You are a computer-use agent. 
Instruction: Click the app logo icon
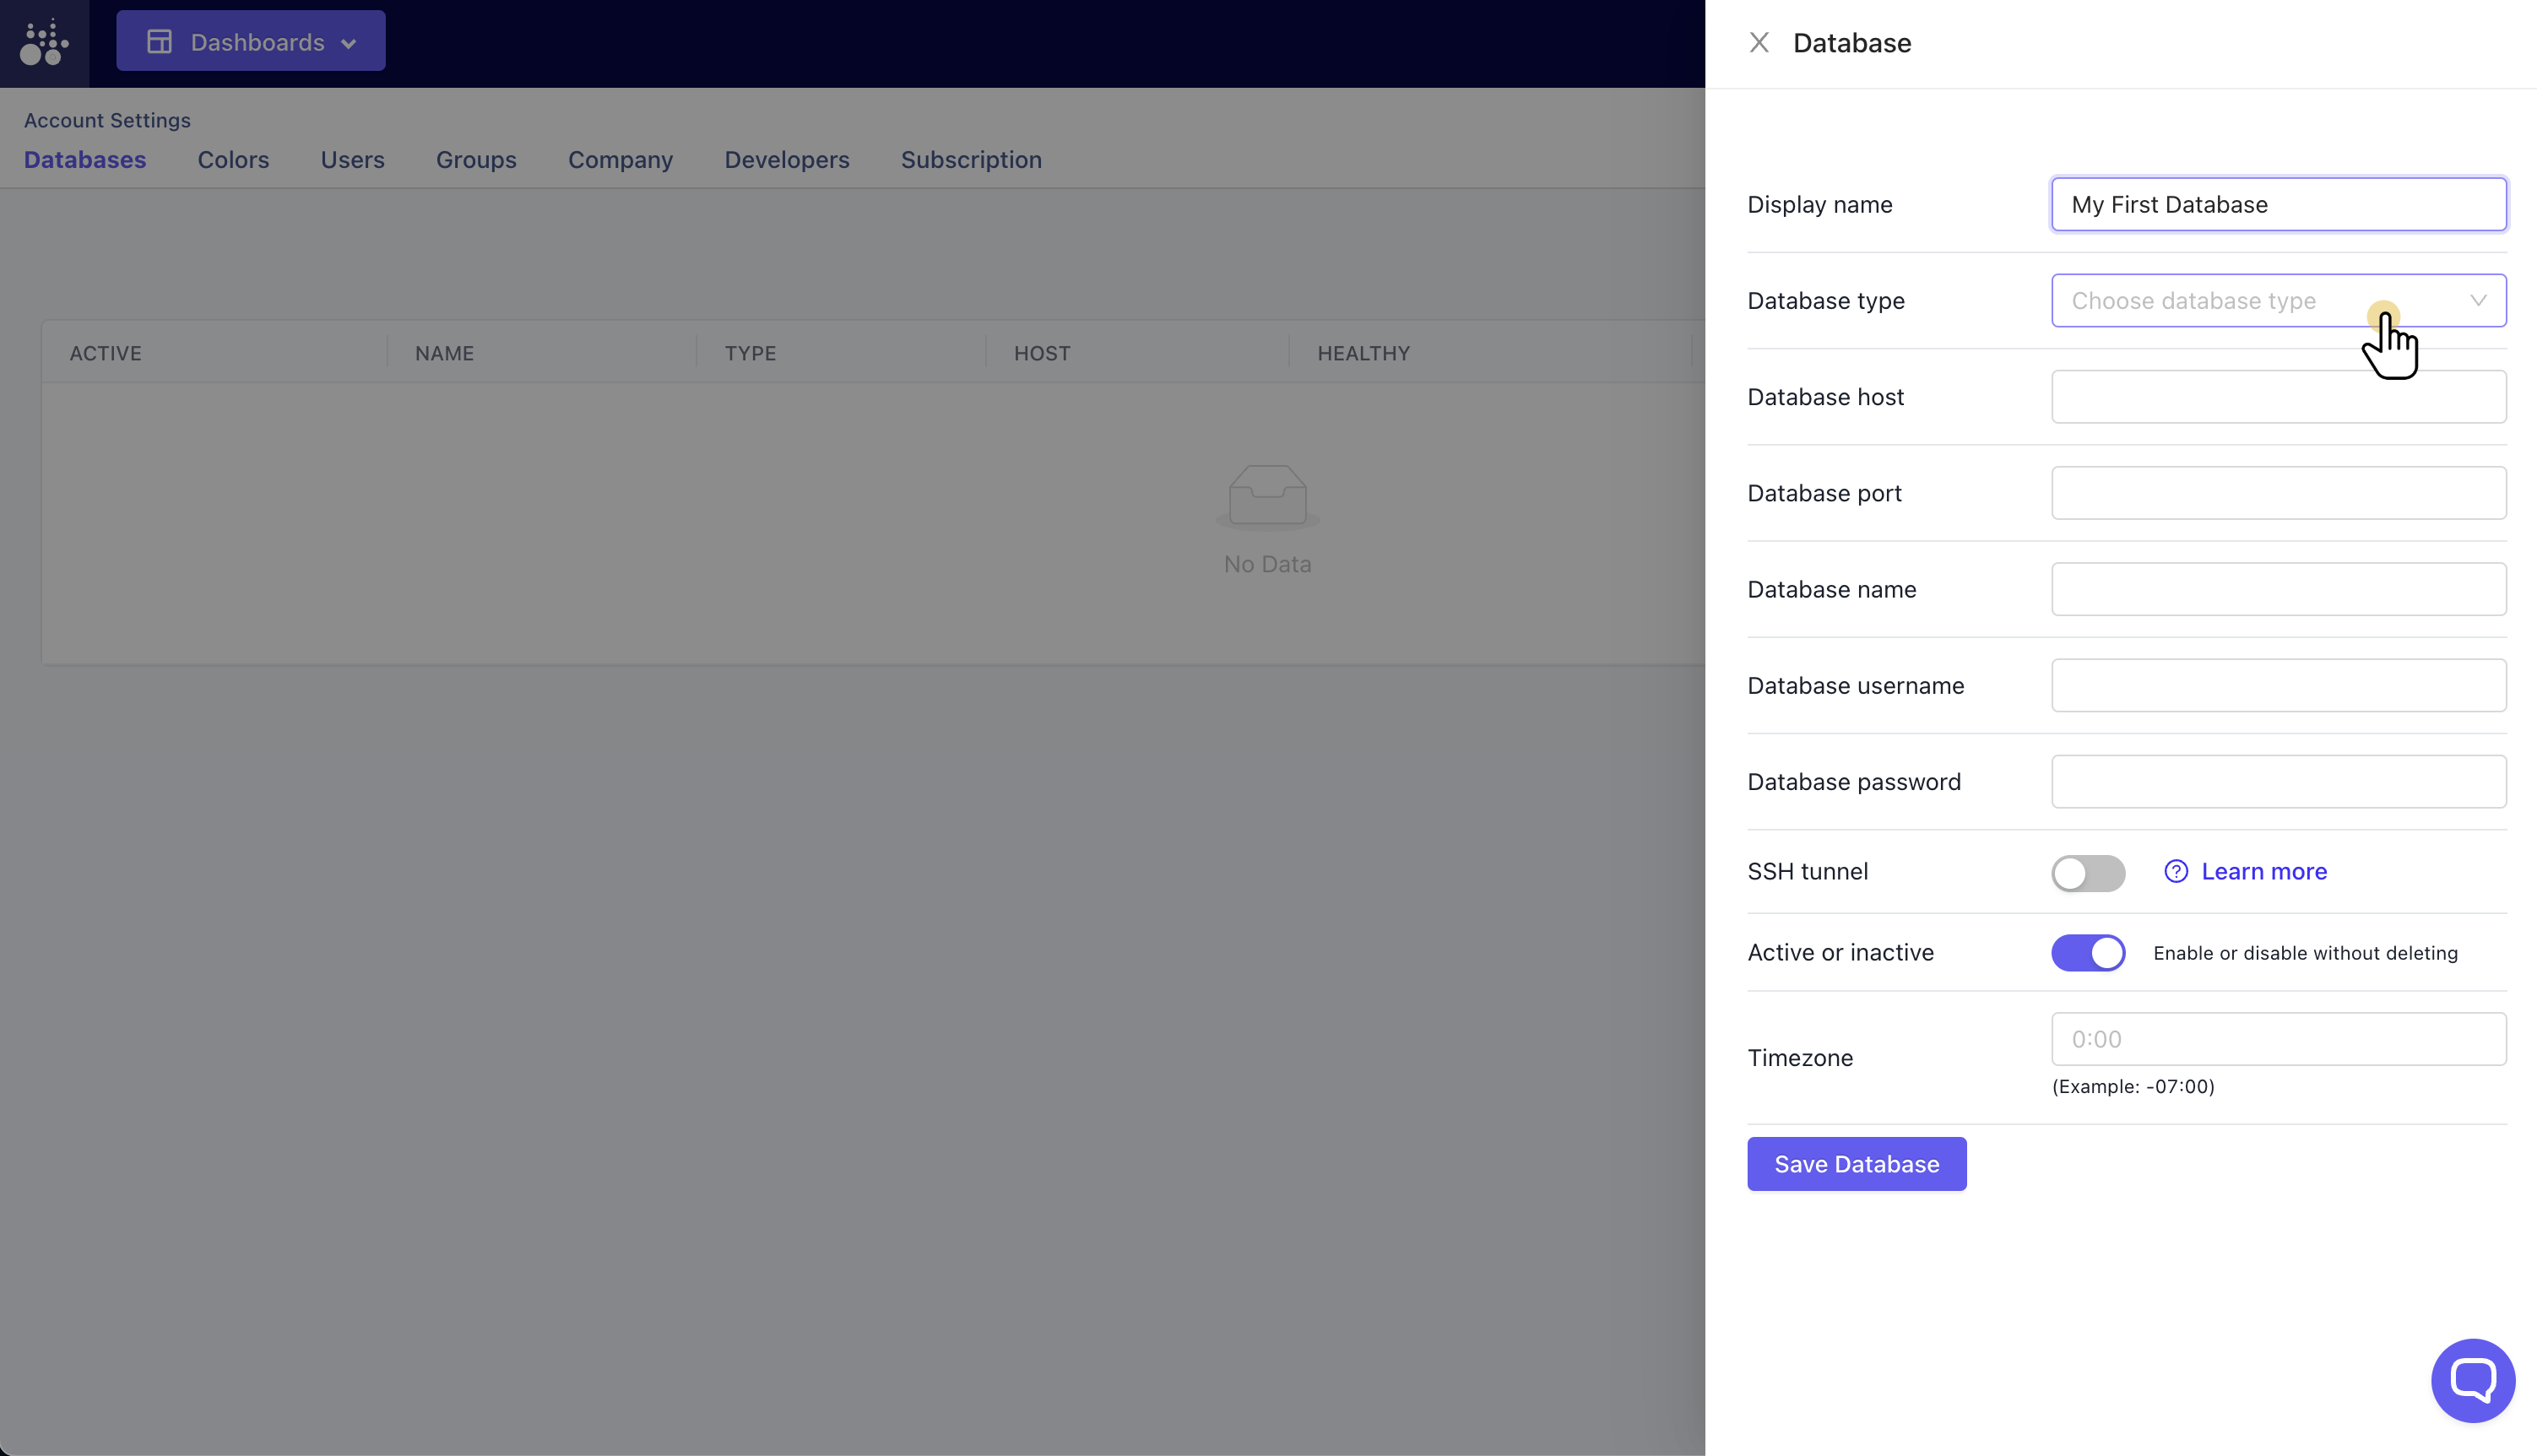44,43
